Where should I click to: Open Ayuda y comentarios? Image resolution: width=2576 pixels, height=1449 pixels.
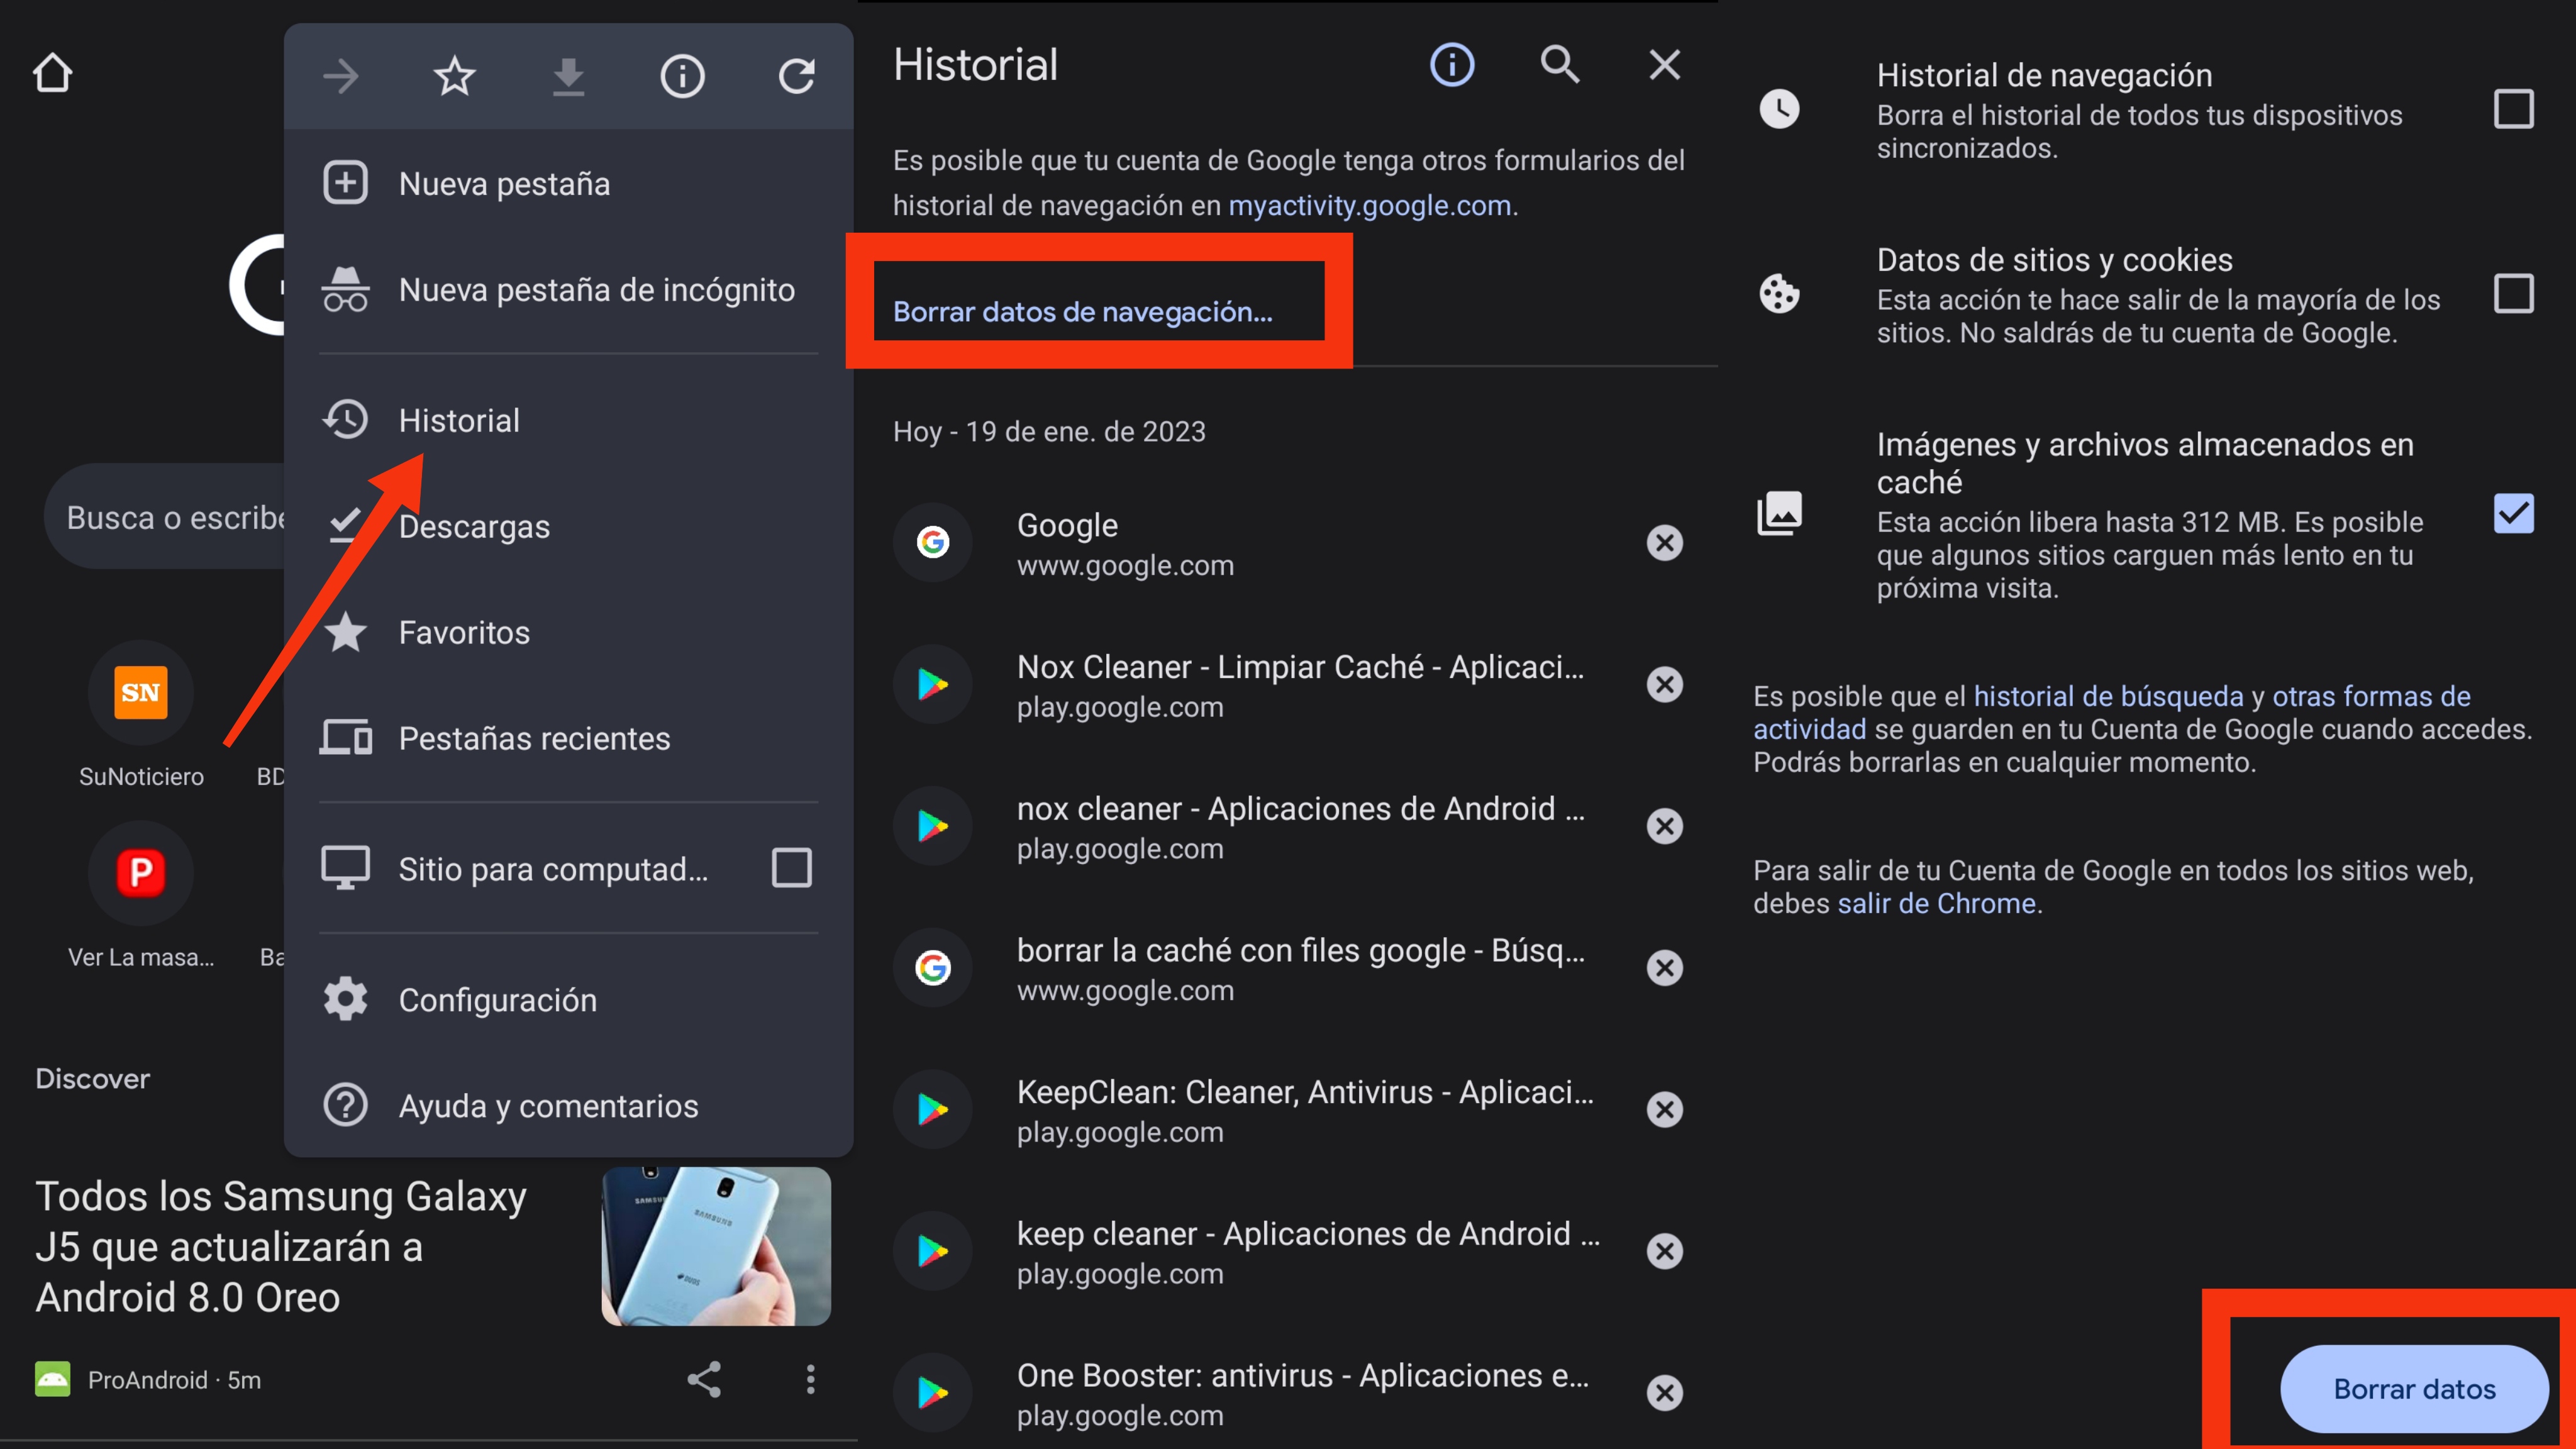coord(568,1106)
